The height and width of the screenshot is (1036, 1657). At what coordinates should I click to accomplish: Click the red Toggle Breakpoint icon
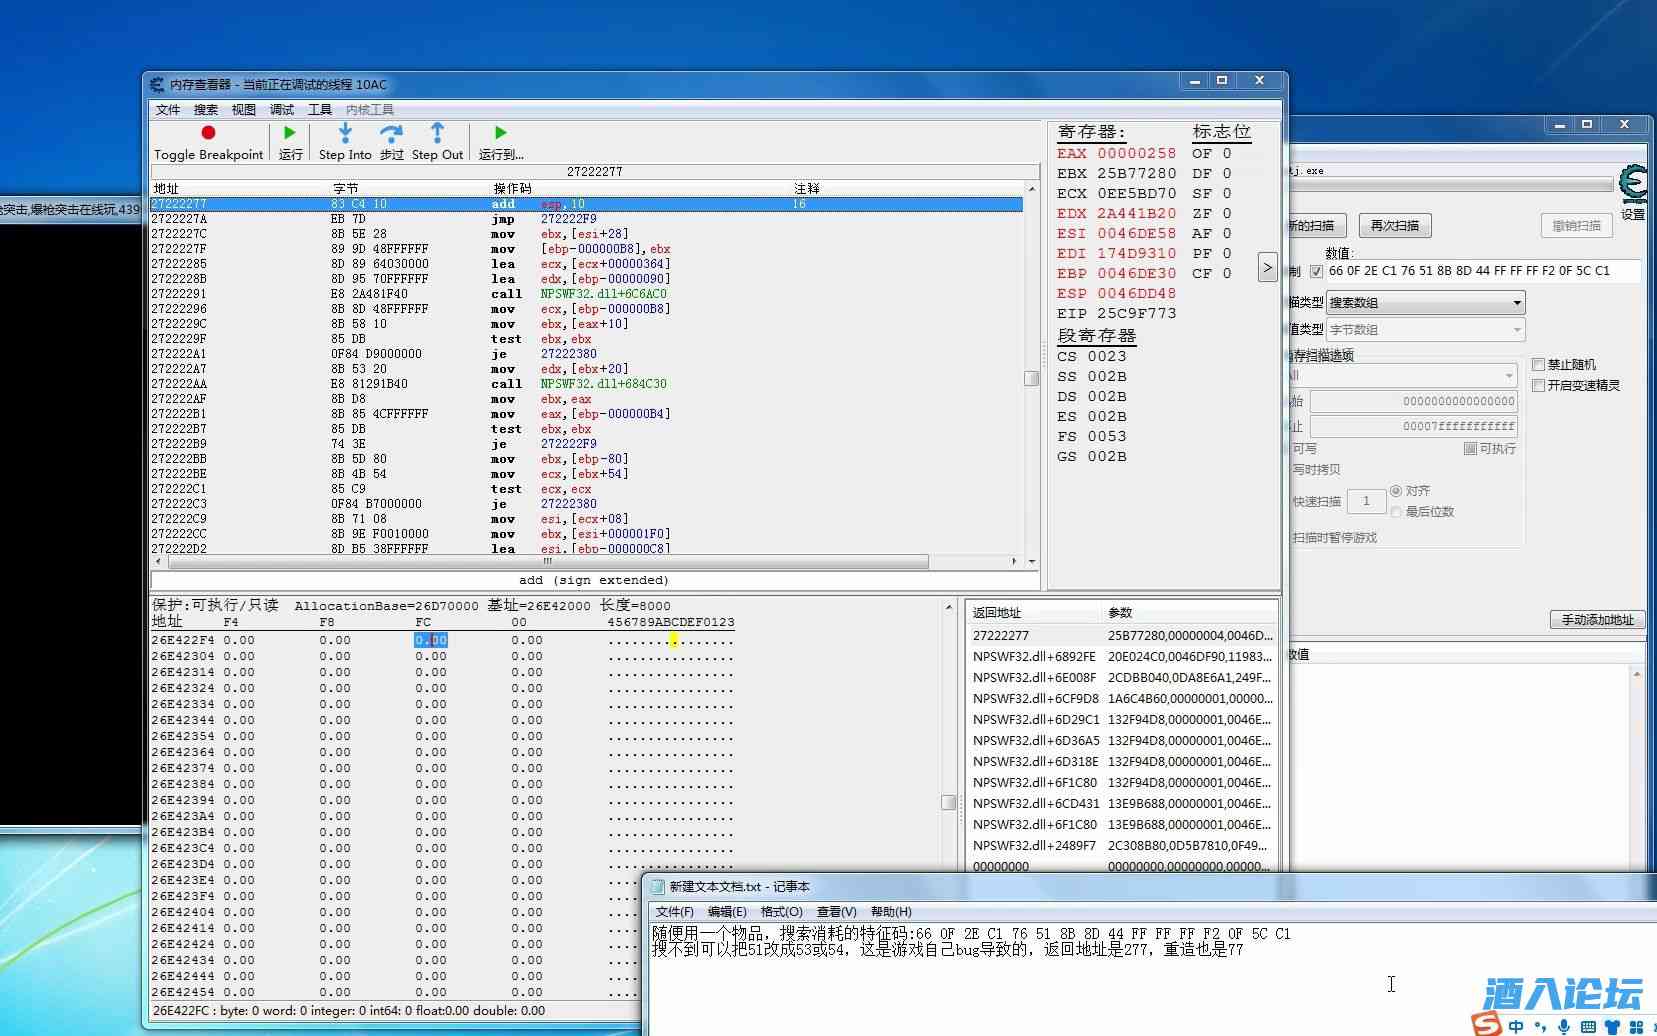click(208, 133)
